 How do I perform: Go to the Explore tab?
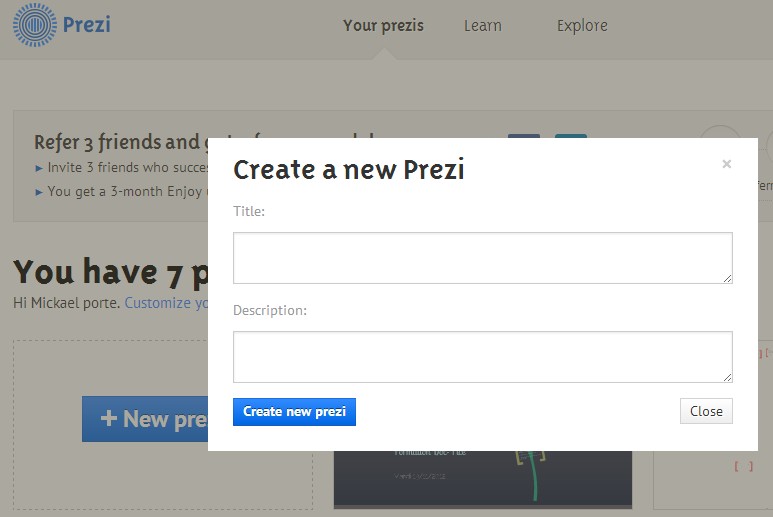pos(582,26)
